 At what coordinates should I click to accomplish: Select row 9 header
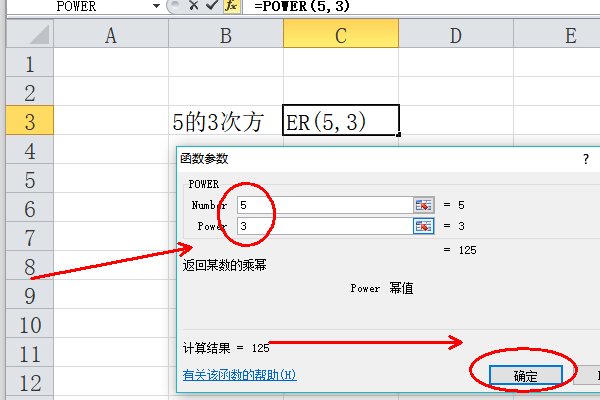coord(30,294)
